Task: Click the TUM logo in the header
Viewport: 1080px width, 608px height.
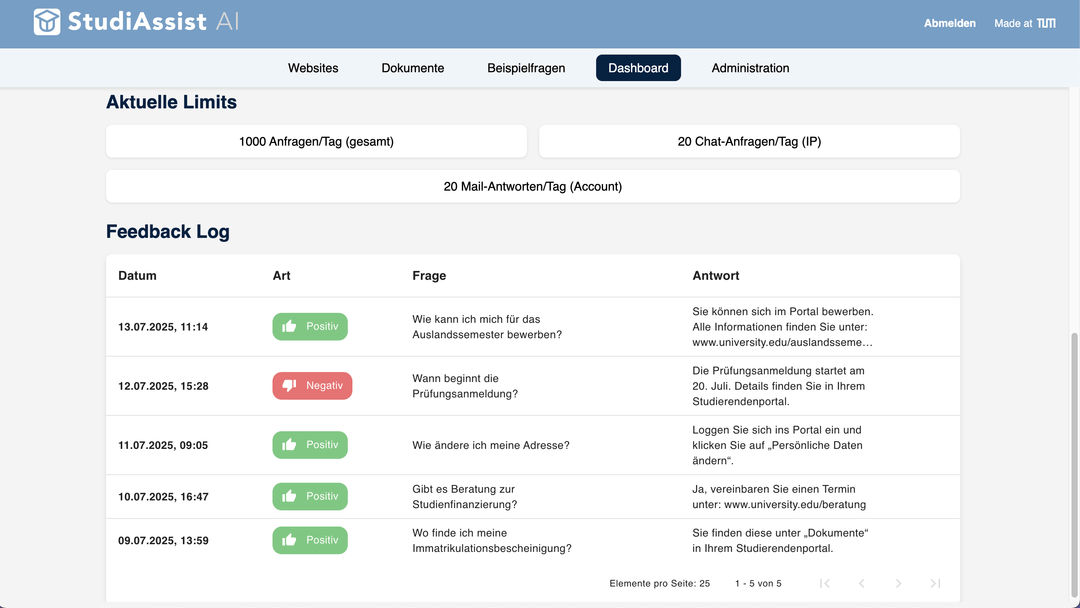Action: point(1046,22)
